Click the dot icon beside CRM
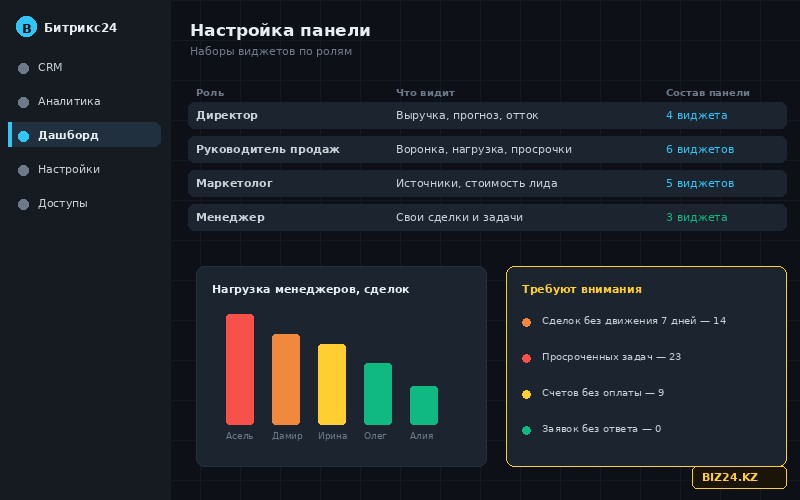This screenshot has width=800, height=500. [23, 68]
